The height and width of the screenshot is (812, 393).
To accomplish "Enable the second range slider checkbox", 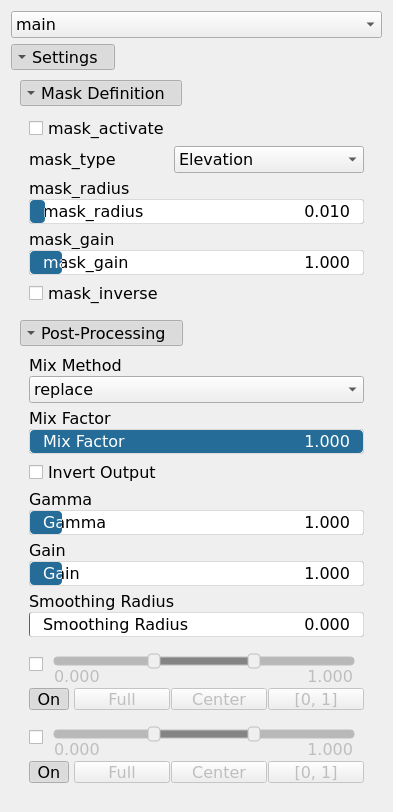I will pyautogui.click(x=36, y=737).
